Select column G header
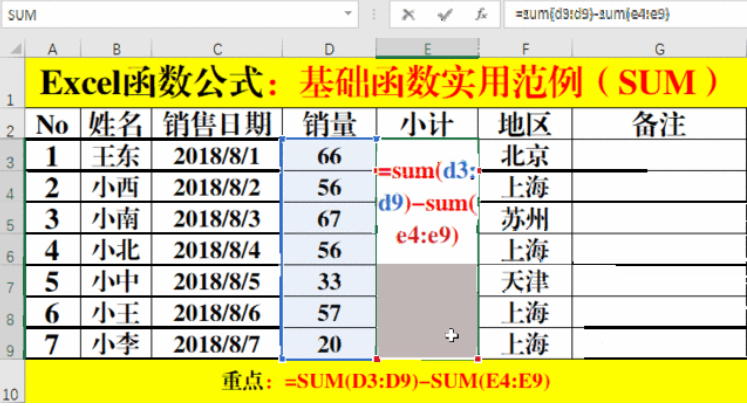The image size is (747, 406). click(659, 49)
